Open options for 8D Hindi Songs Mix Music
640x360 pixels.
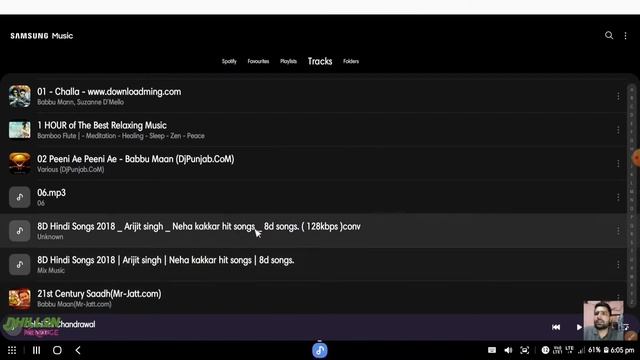click(618, 264)
